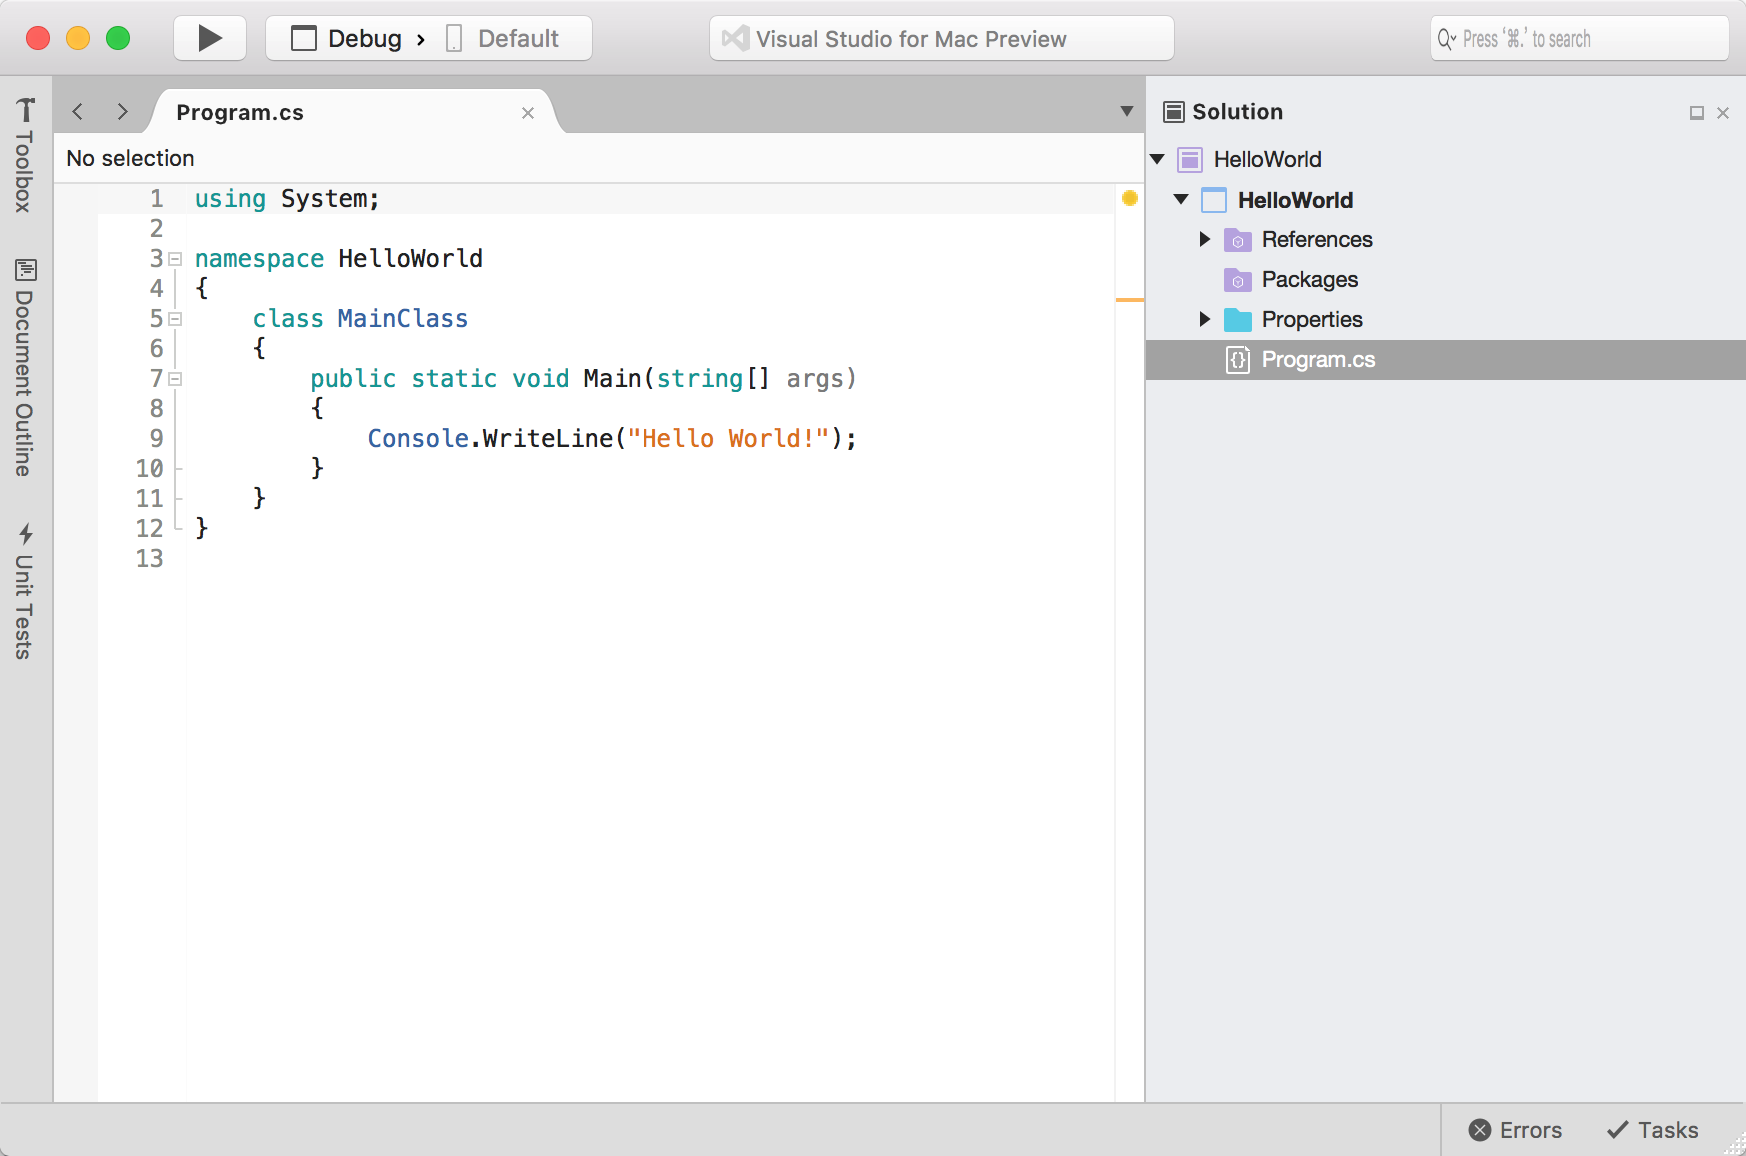
Task: Open the Toolbox side panel
Action: pyautogui.click(x=25, y=154)
